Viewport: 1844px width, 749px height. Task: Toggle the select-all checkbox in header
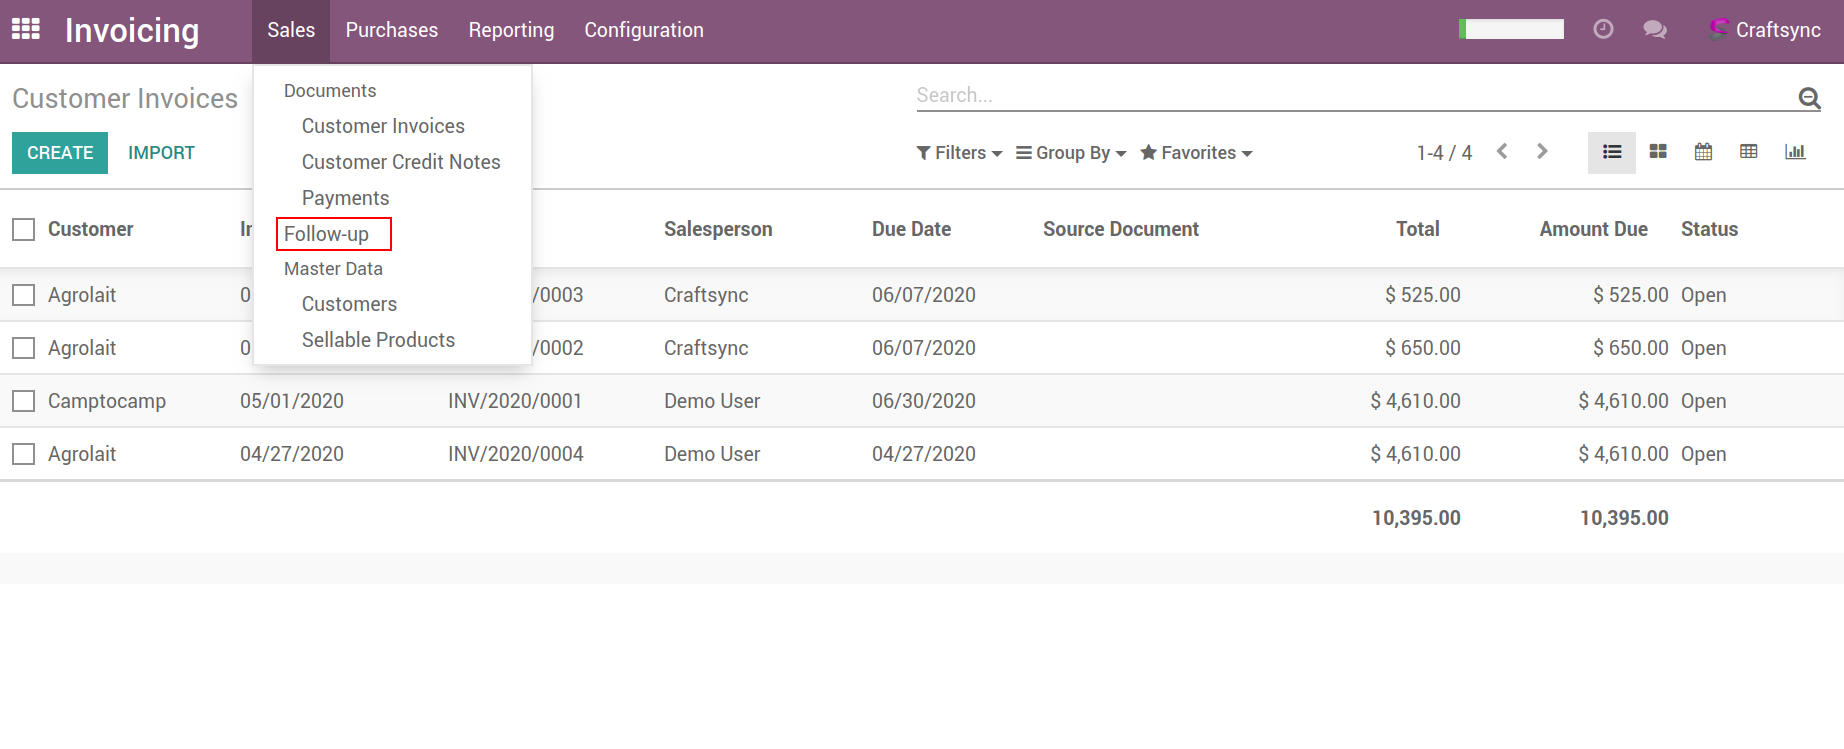point(24,230)
